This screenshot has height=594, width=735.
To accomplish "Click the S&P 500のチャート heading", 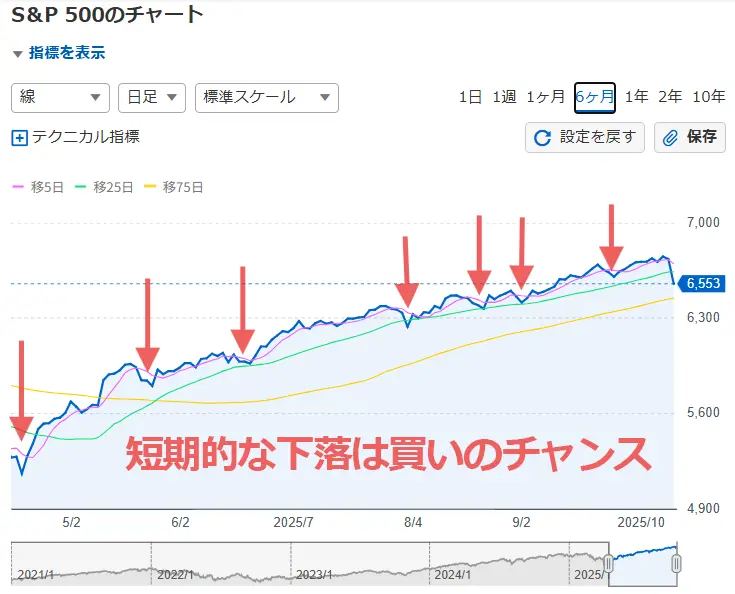I will tap(107, 15).
